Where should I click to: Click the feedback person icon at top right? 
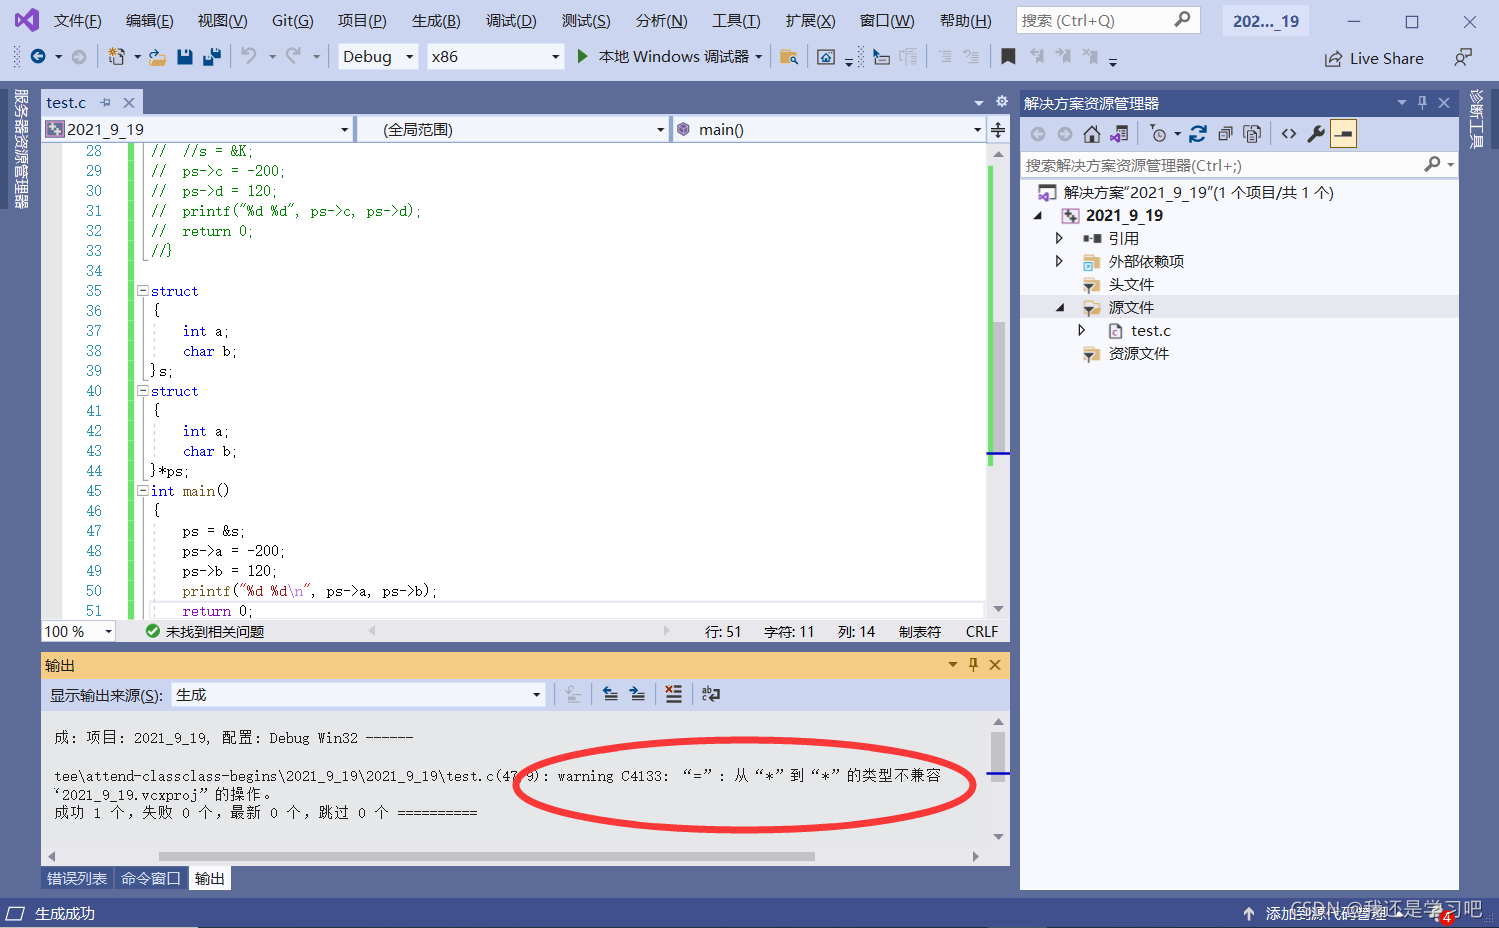coord(1463,58)
